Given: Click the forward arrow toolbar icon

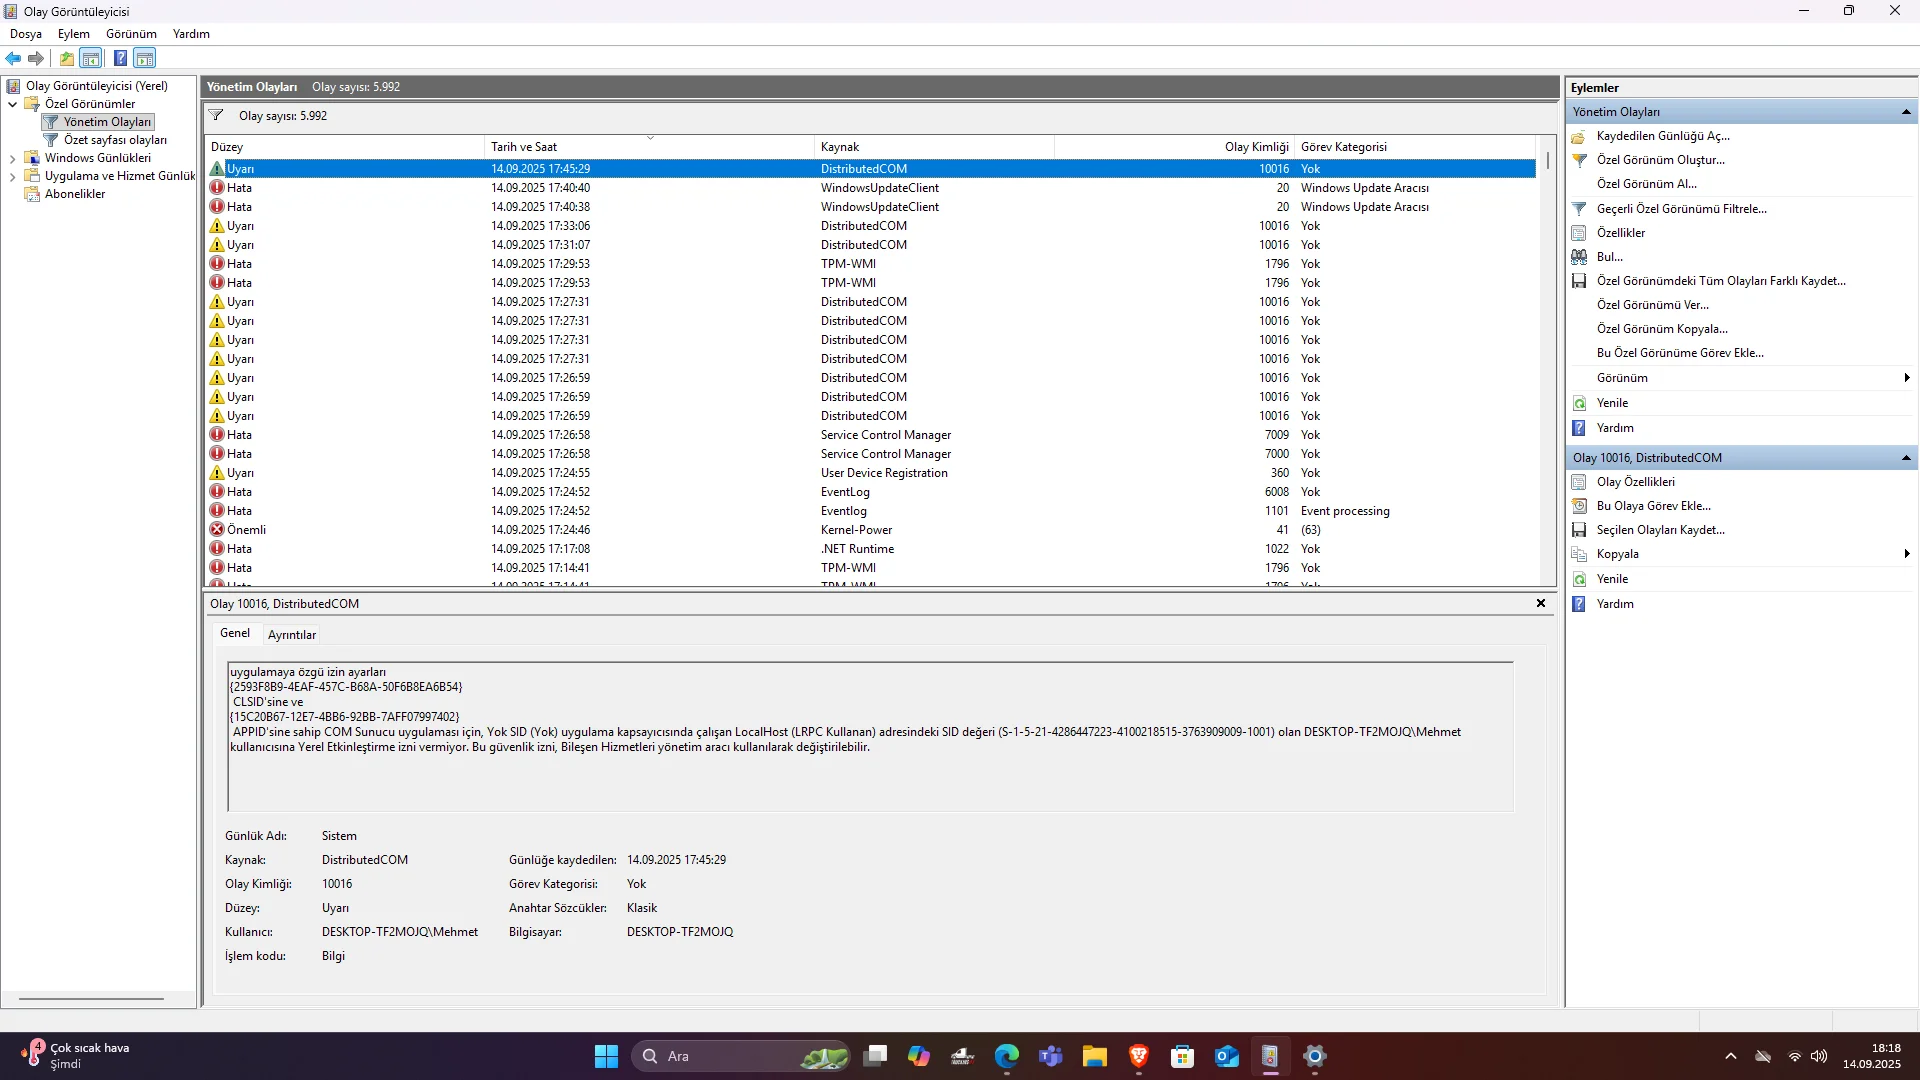Looking at the screenshot, I should (36, 58).
